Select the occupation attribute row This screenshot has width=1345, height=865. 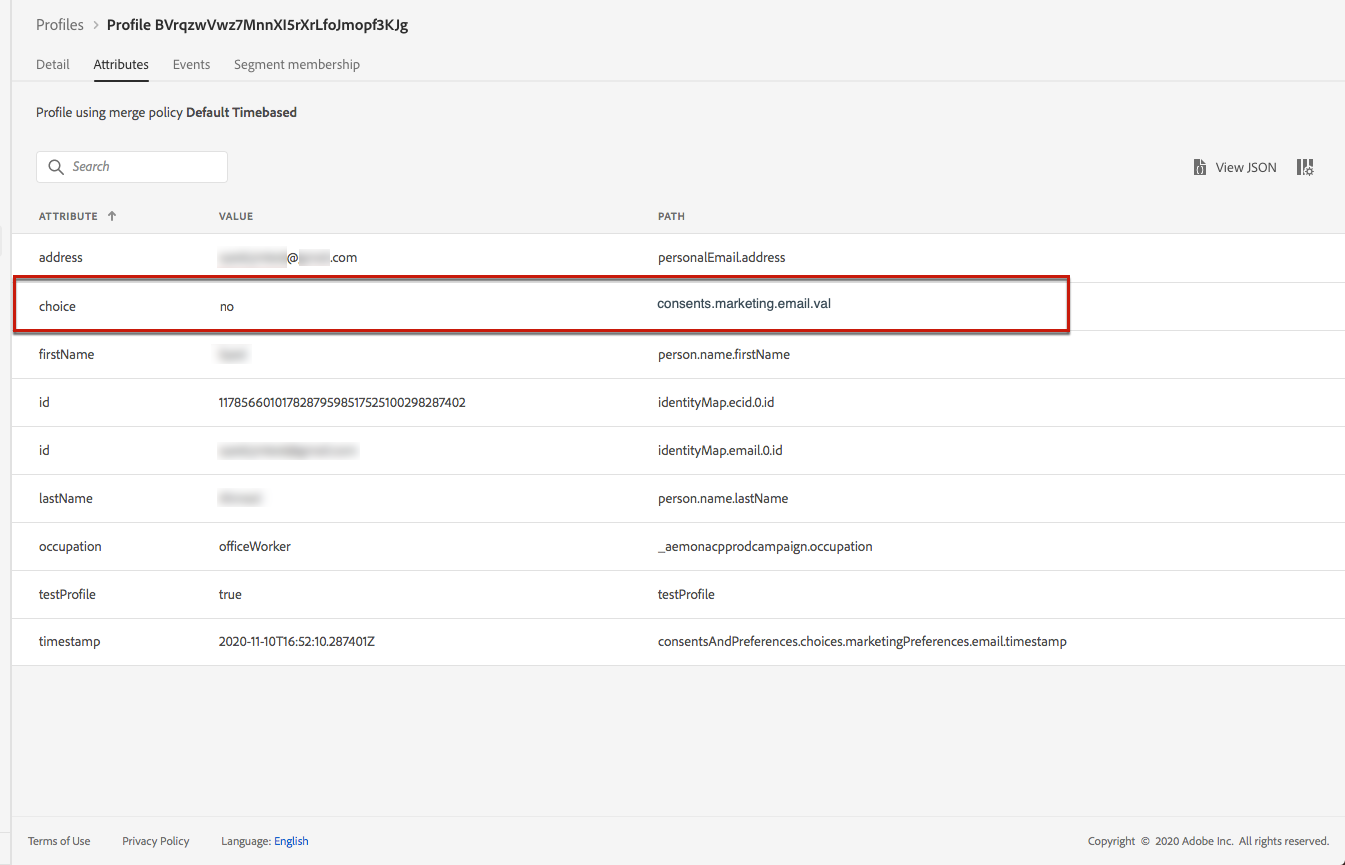70,546
